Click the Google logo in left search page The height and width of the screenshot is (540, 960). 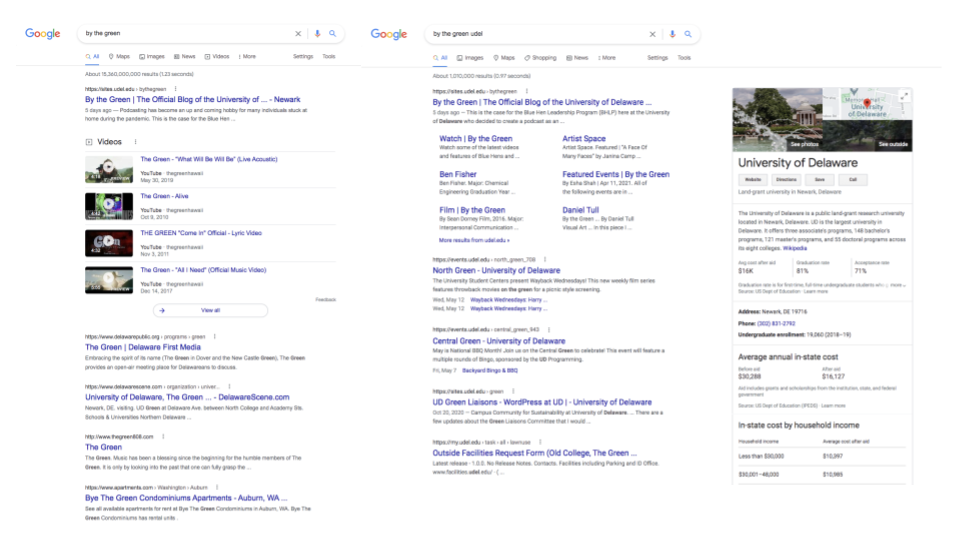coord(42,34)
